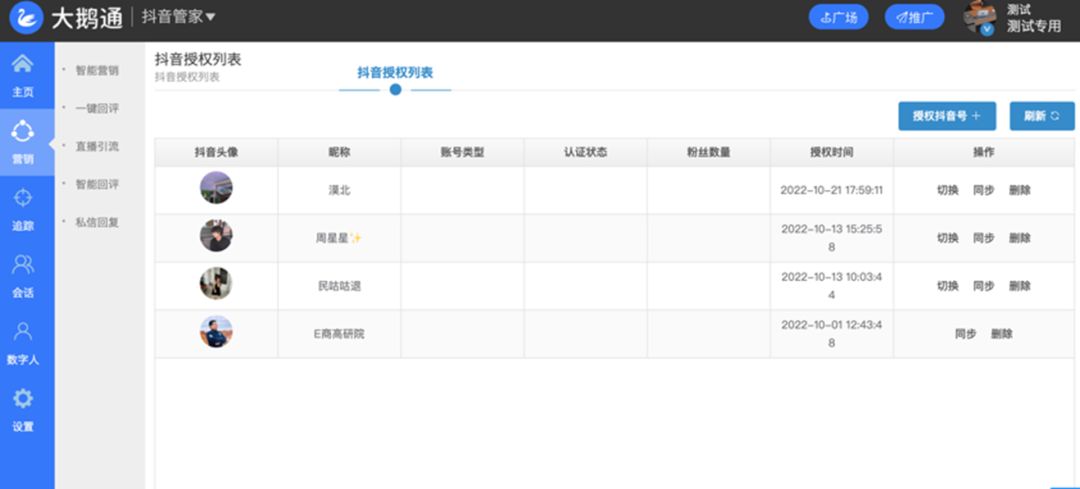
Task: Expand the 抖音管家 dropdown in header
Action: click(x=178, y=17)
